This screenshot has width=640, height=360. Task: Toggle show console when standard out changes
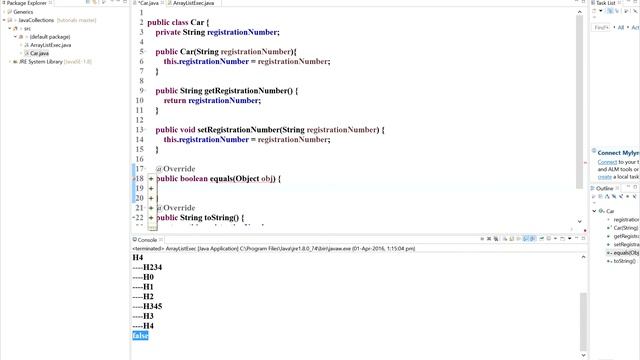point(526,239)
